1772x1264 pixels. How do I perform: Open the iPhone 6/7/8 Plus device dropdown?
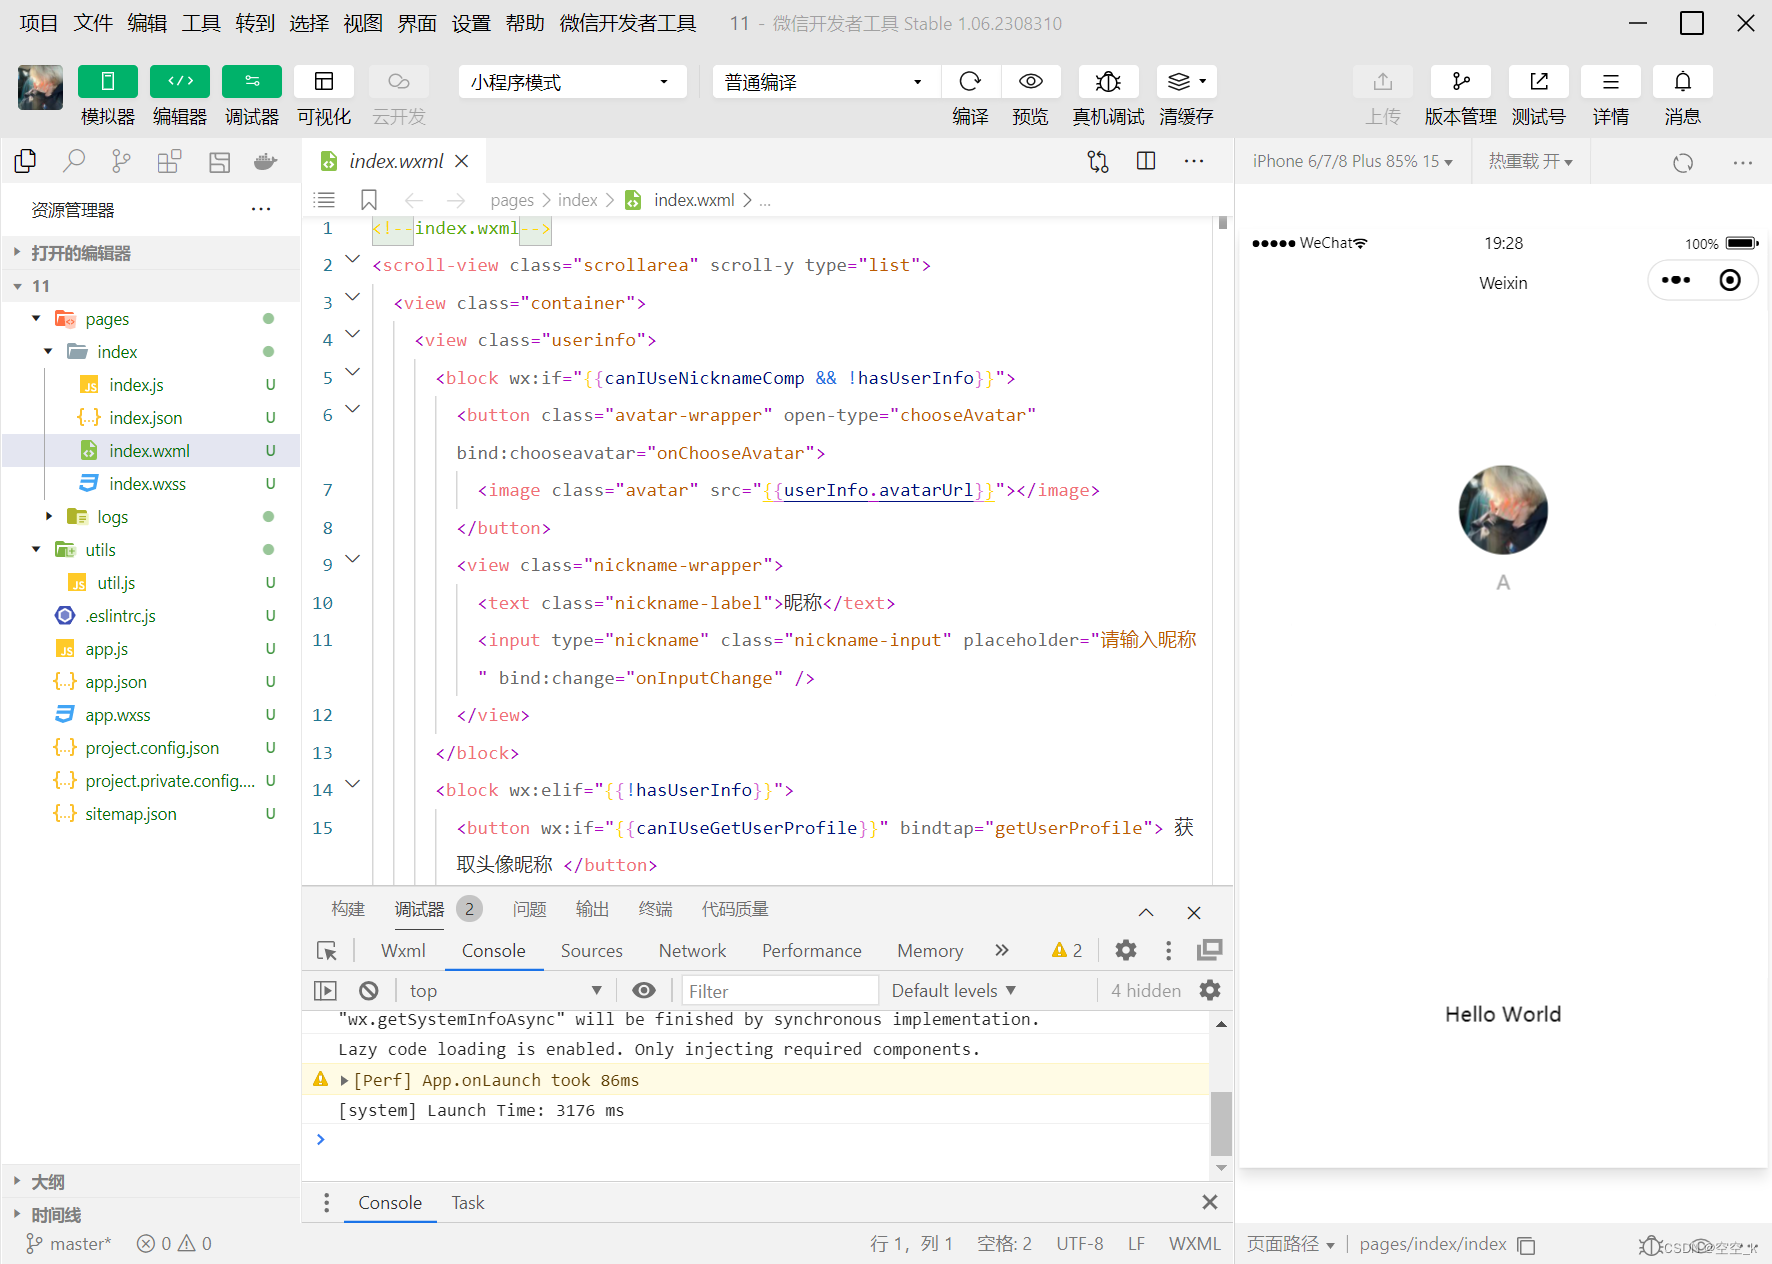pos(1352,161)
